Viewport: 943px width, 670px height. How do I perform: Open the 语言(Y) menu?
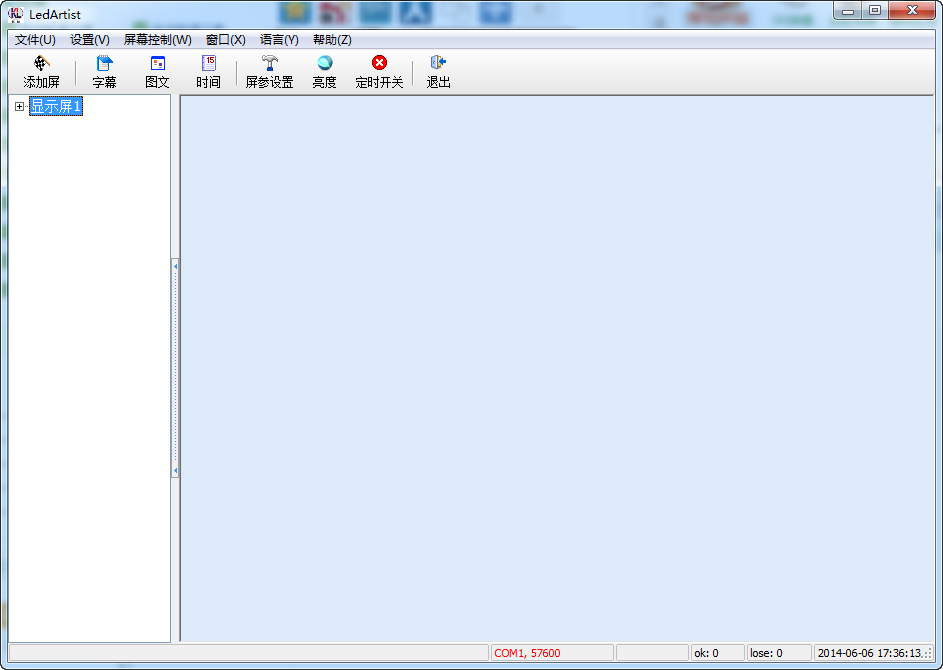279,40
